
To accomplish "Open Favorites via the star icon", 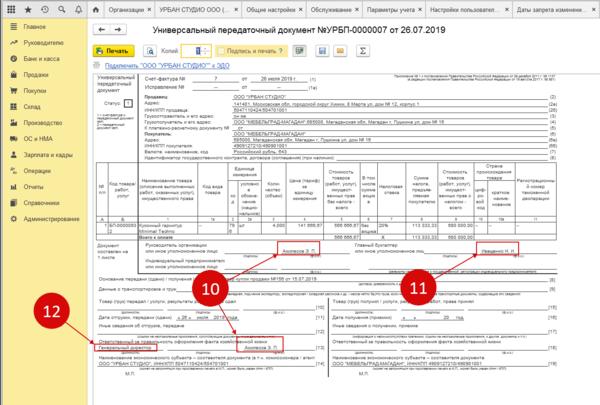I will click(28, 9).
